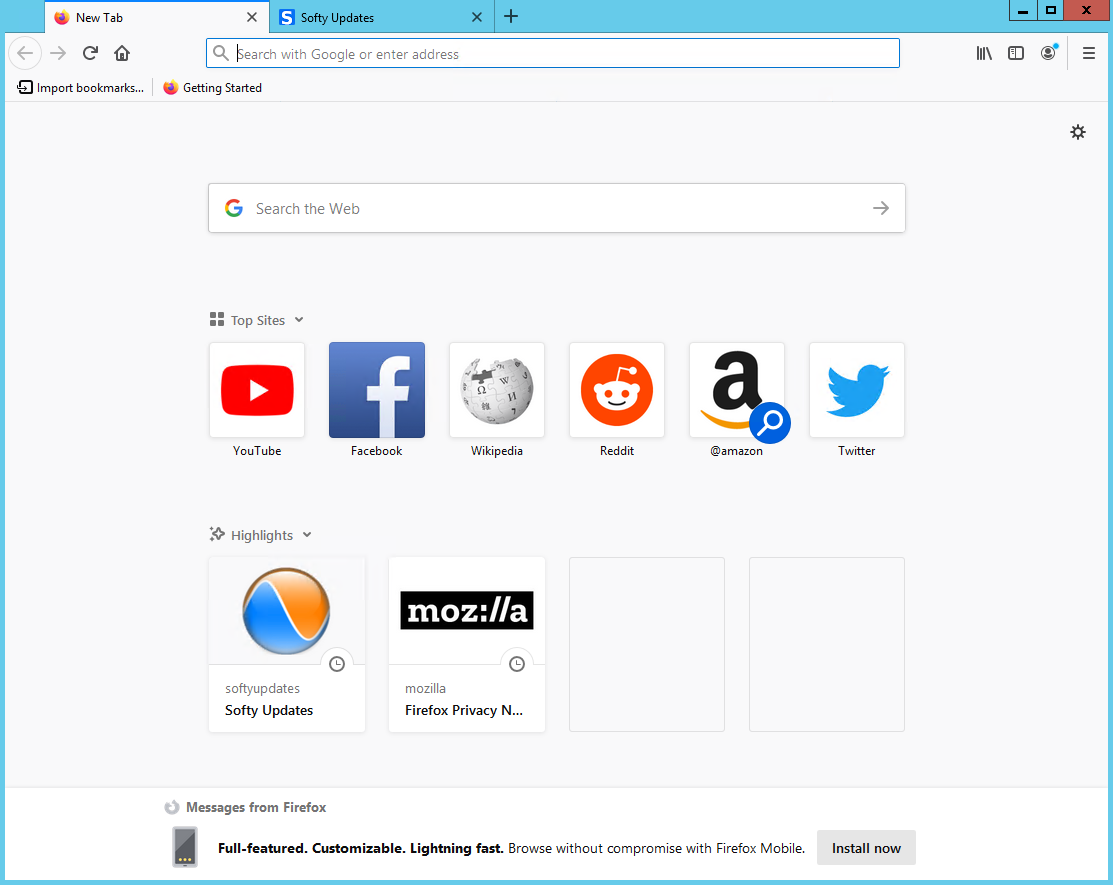The width and height of the screenshot is (1113, 885).
Task: Click the mobile phone icon in Firefox messages
Action: (185, 847)
